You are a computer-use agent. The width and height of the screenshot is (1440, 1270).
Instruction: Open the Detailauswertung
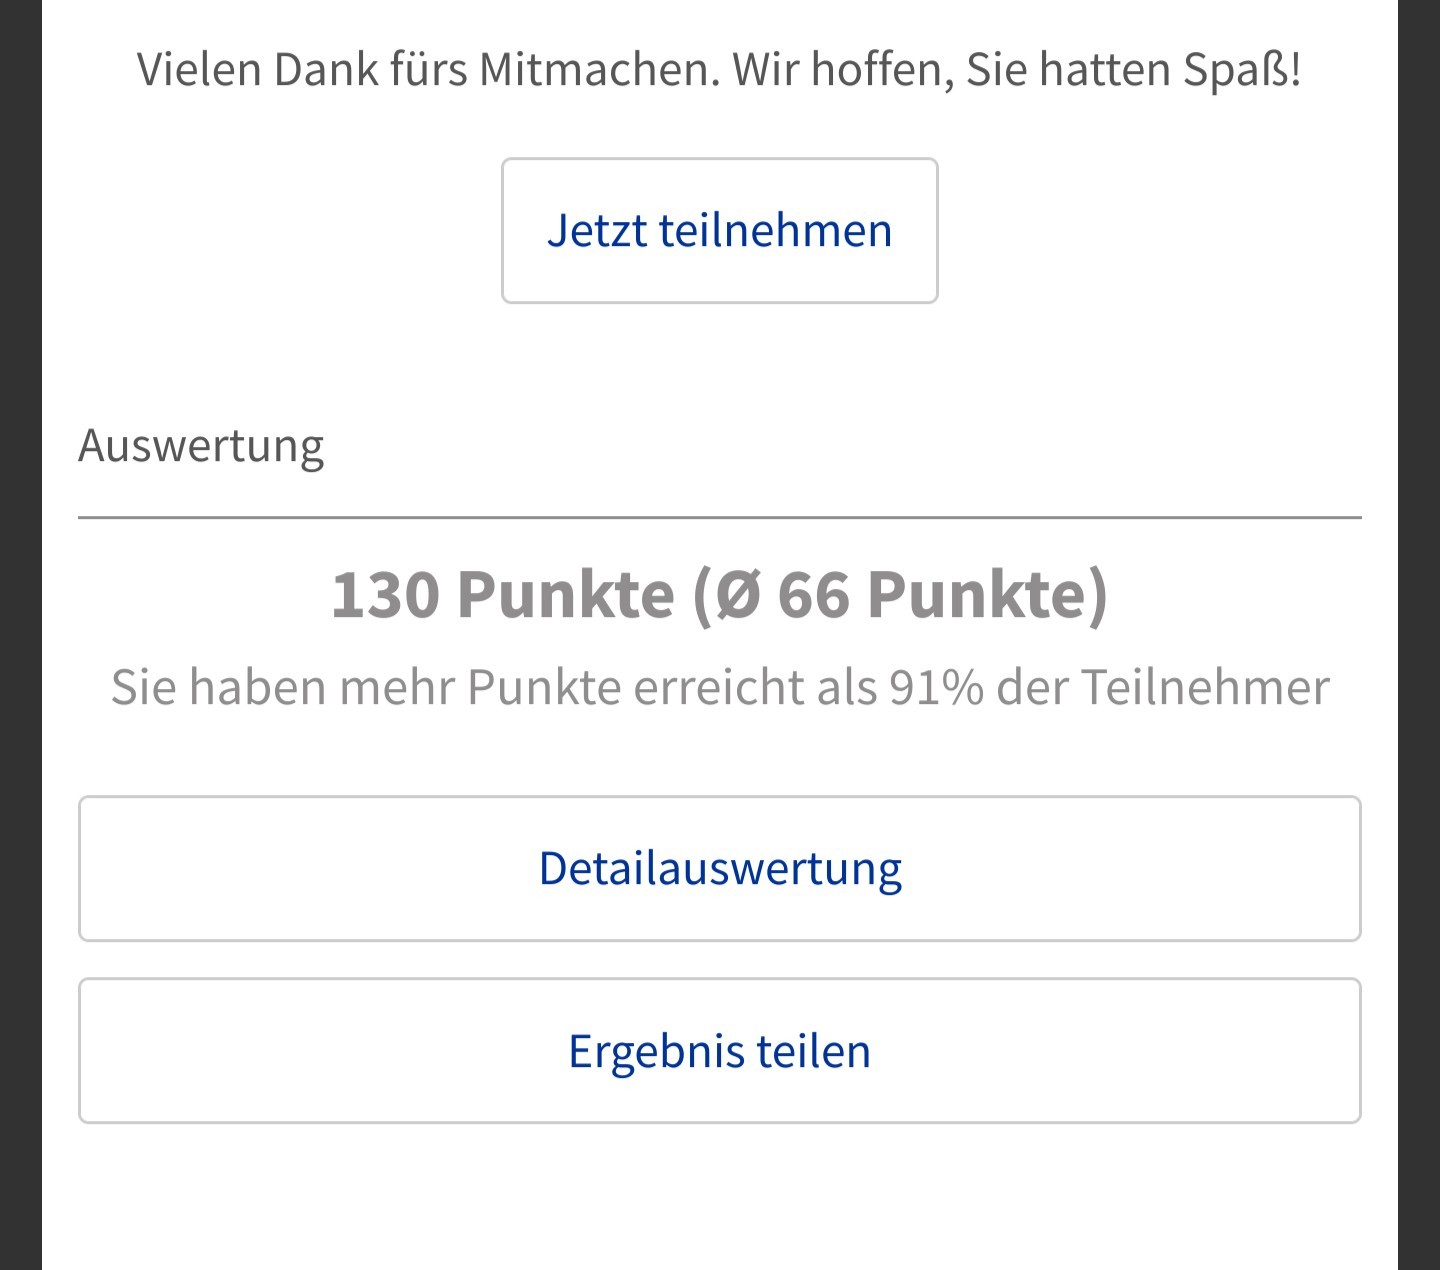719,868
